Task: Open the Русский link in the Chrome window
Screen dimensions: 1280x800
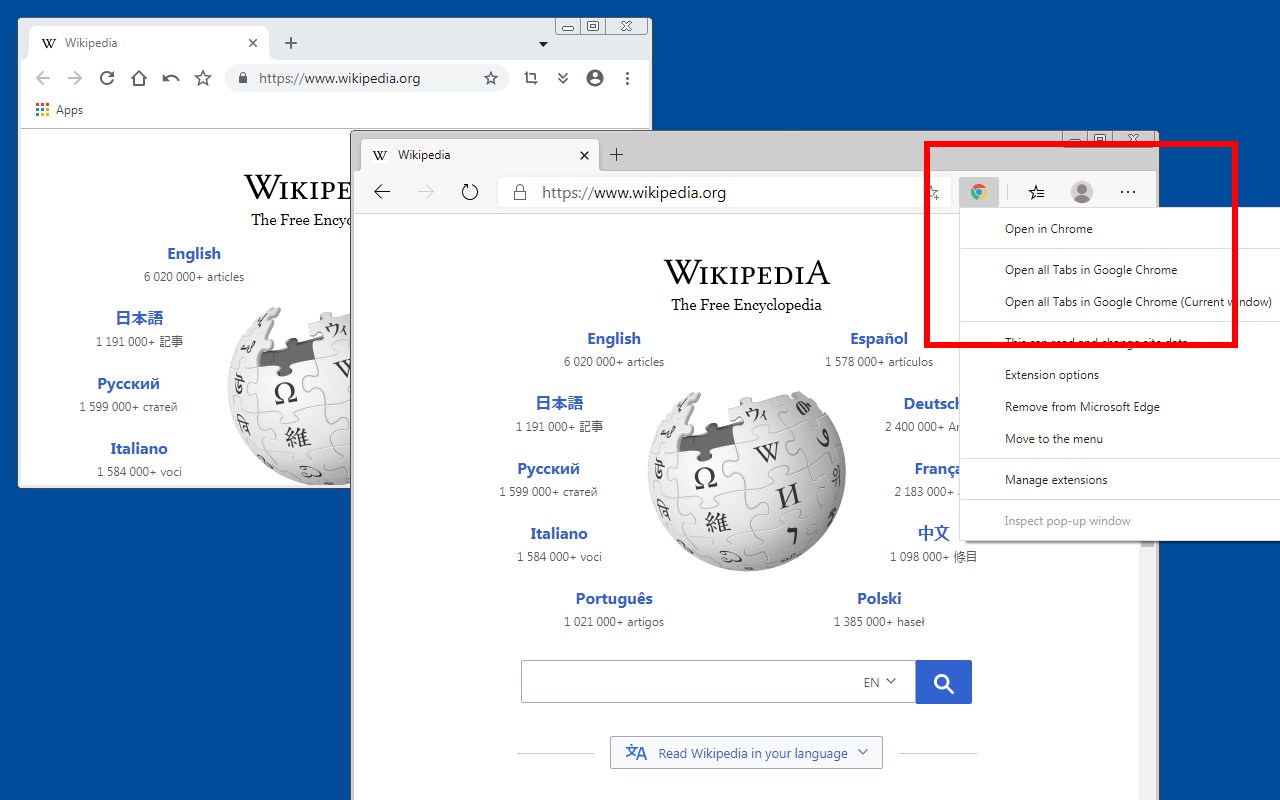Action: click(128, 384)
